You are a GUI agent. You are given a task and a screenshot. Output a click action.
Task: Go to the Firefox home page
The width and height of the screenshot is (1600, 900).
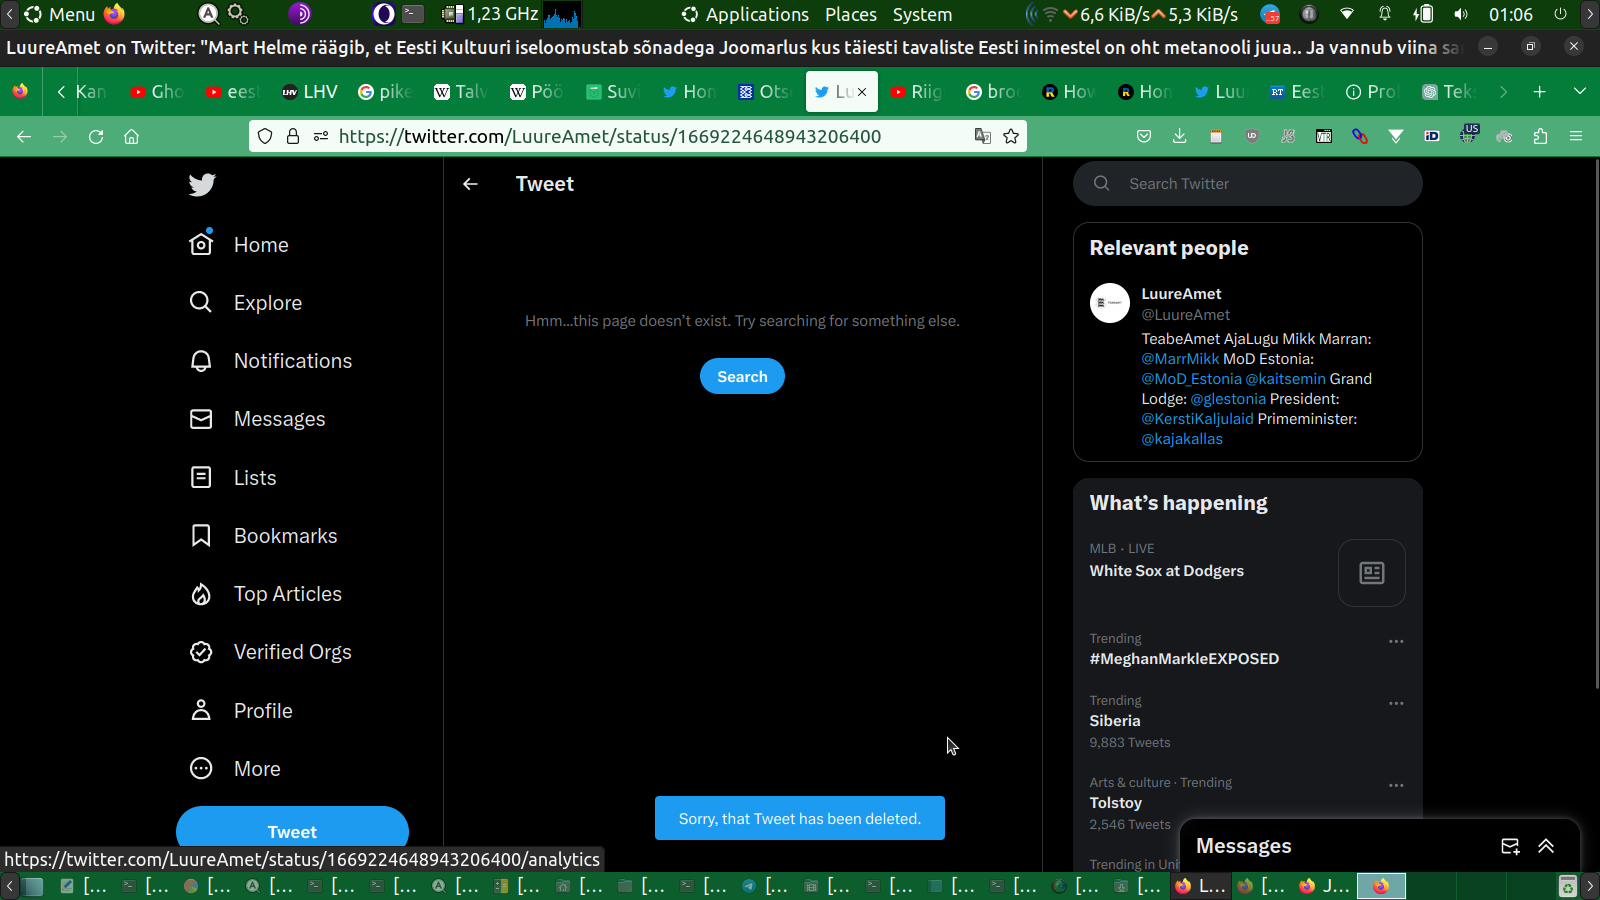[131, 136]
